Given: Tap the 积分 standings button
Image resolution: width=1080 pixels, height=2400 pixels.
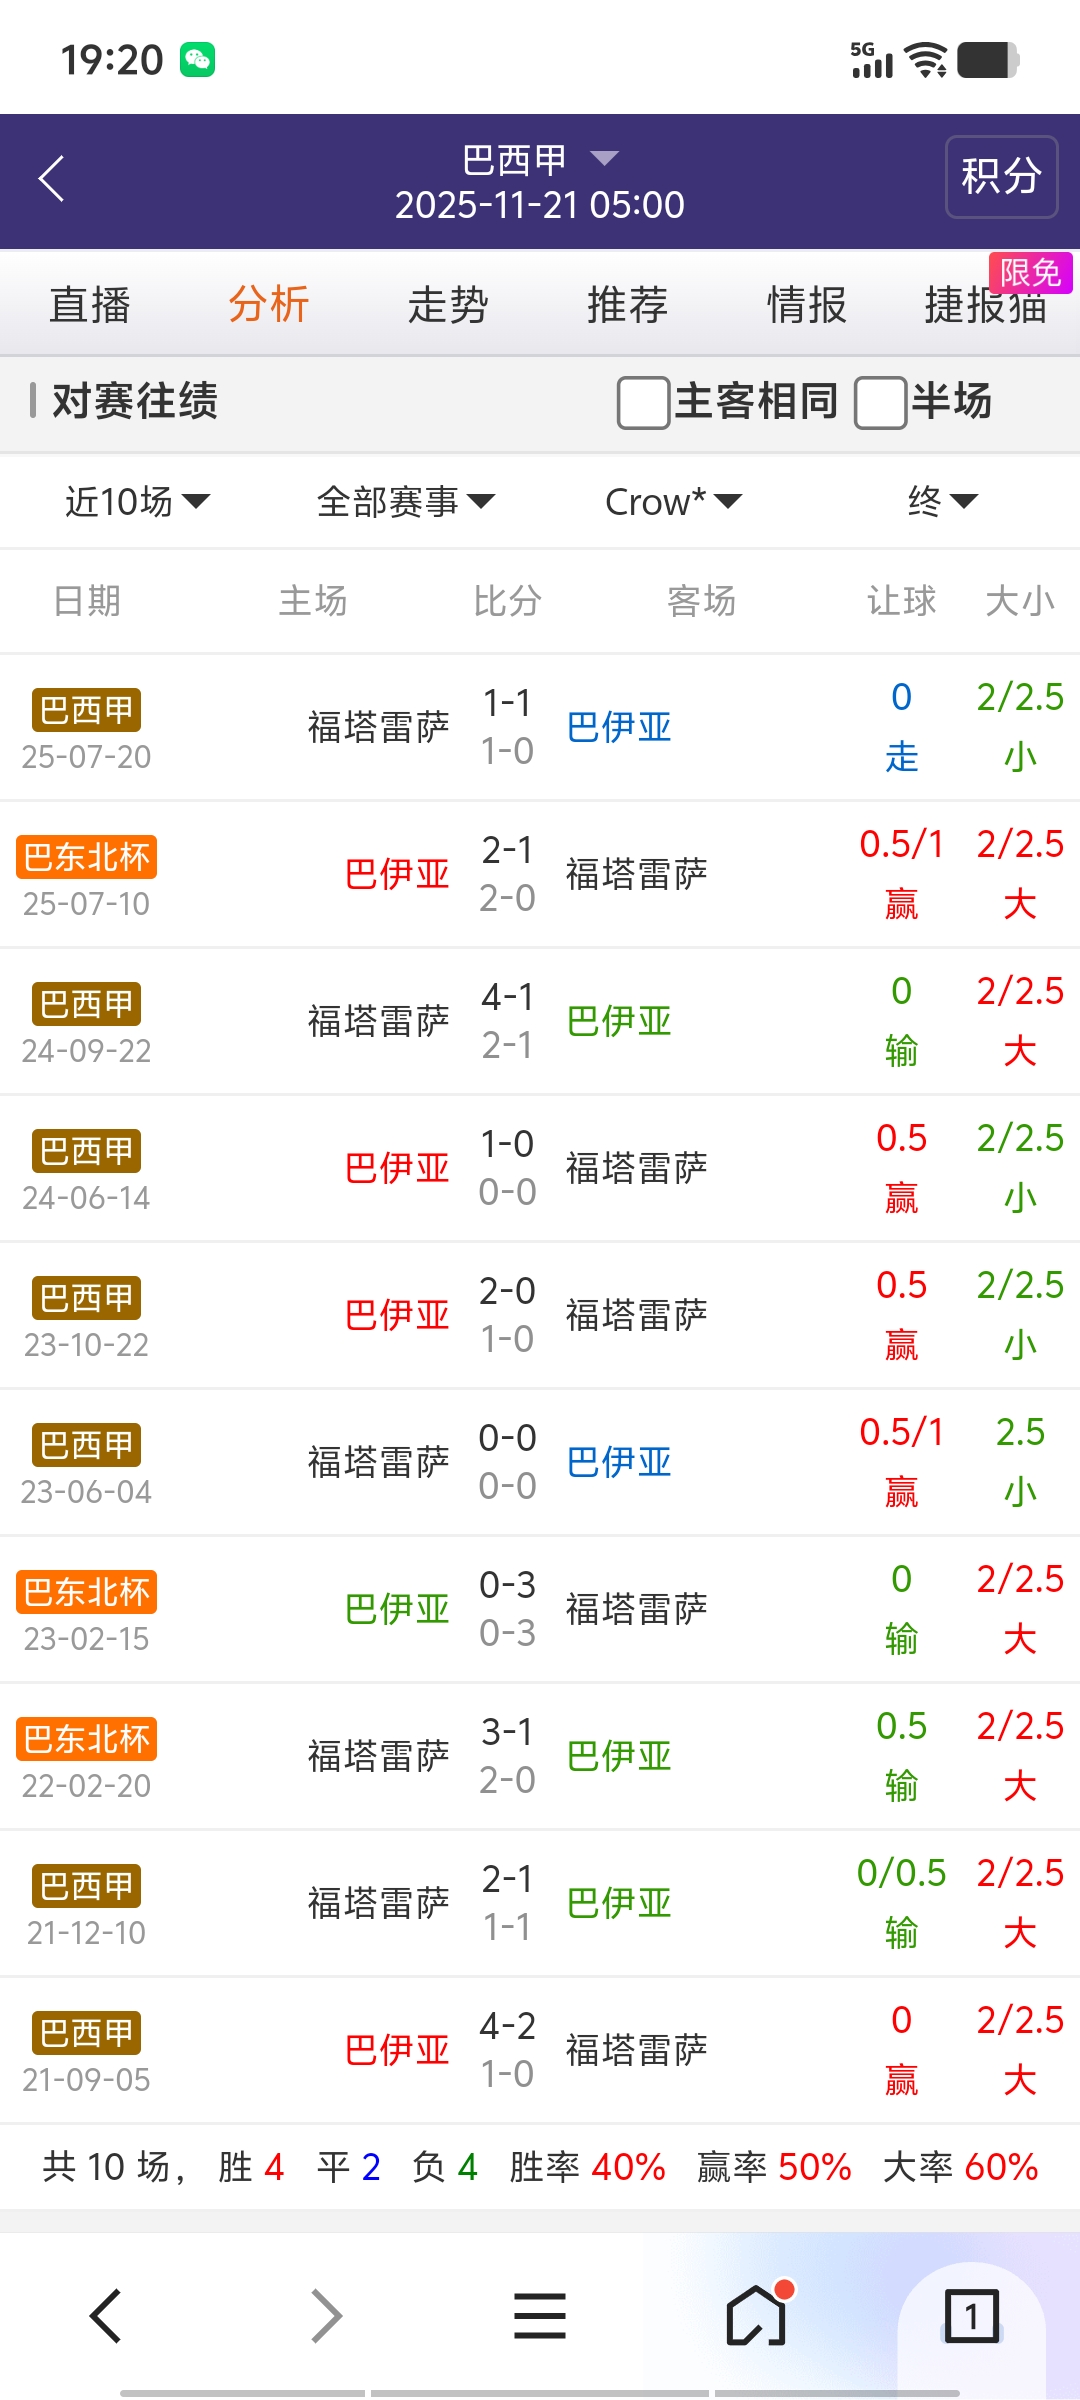Looking at the screenshot, I should coord(1001,177).
